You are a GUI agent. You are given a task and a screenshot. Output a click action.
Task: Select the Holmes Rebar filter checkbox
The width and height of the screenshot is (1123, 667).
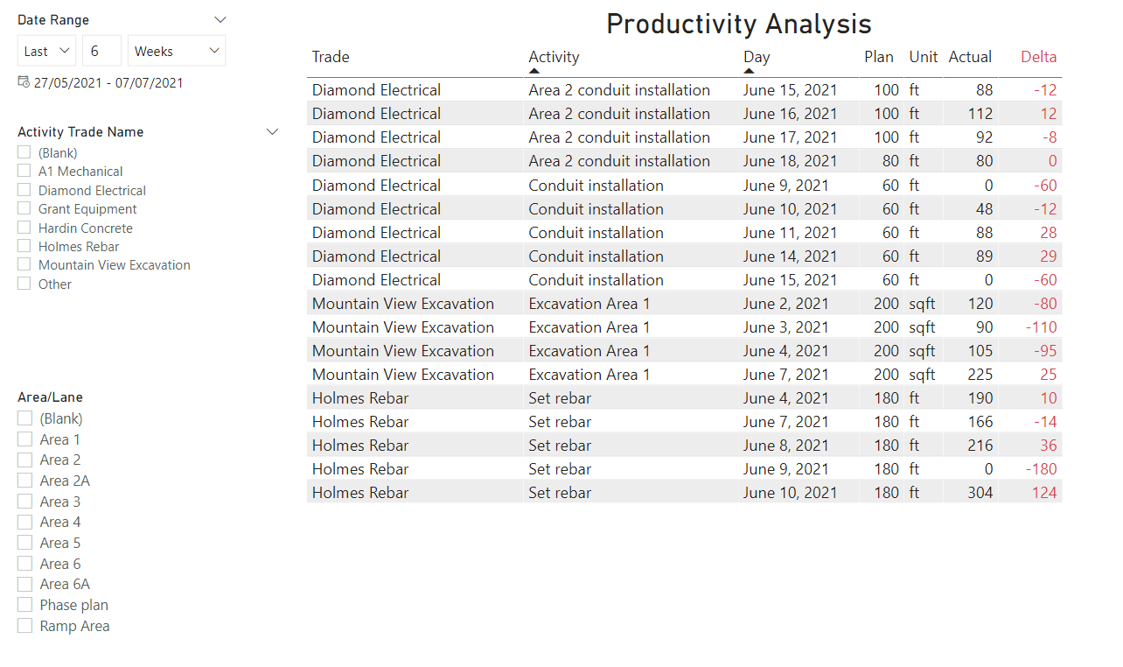coord(23,246)
